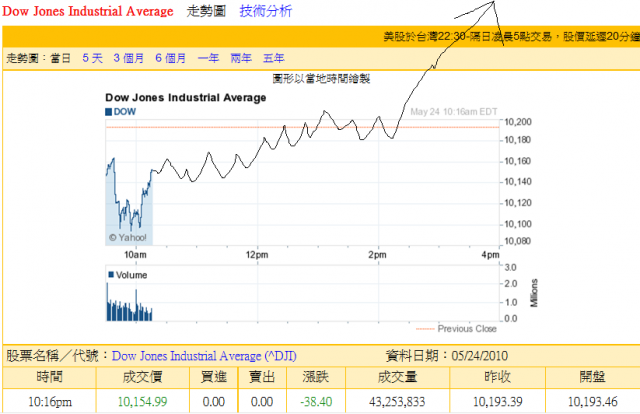Switch chart range to 6 個月

click(170, 58)
